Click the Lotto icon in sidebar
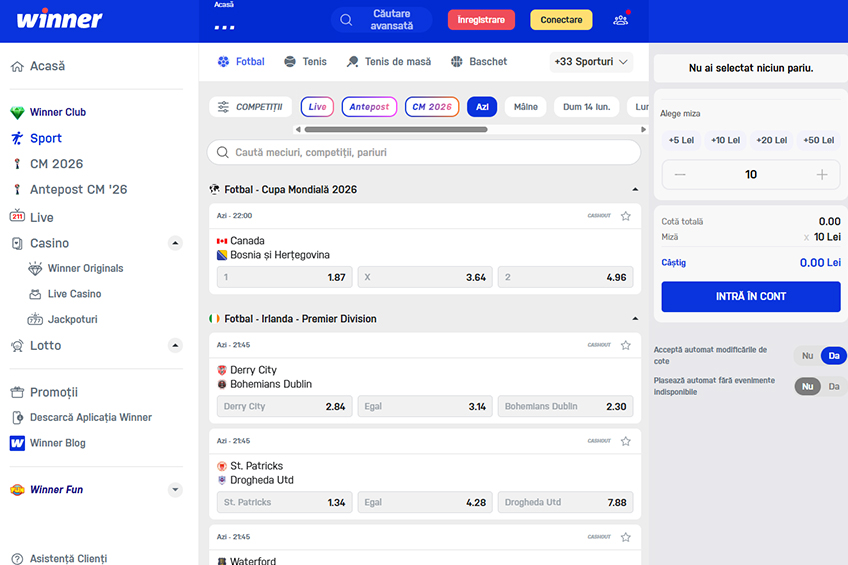The image size is (848, 565). [17, 346]
